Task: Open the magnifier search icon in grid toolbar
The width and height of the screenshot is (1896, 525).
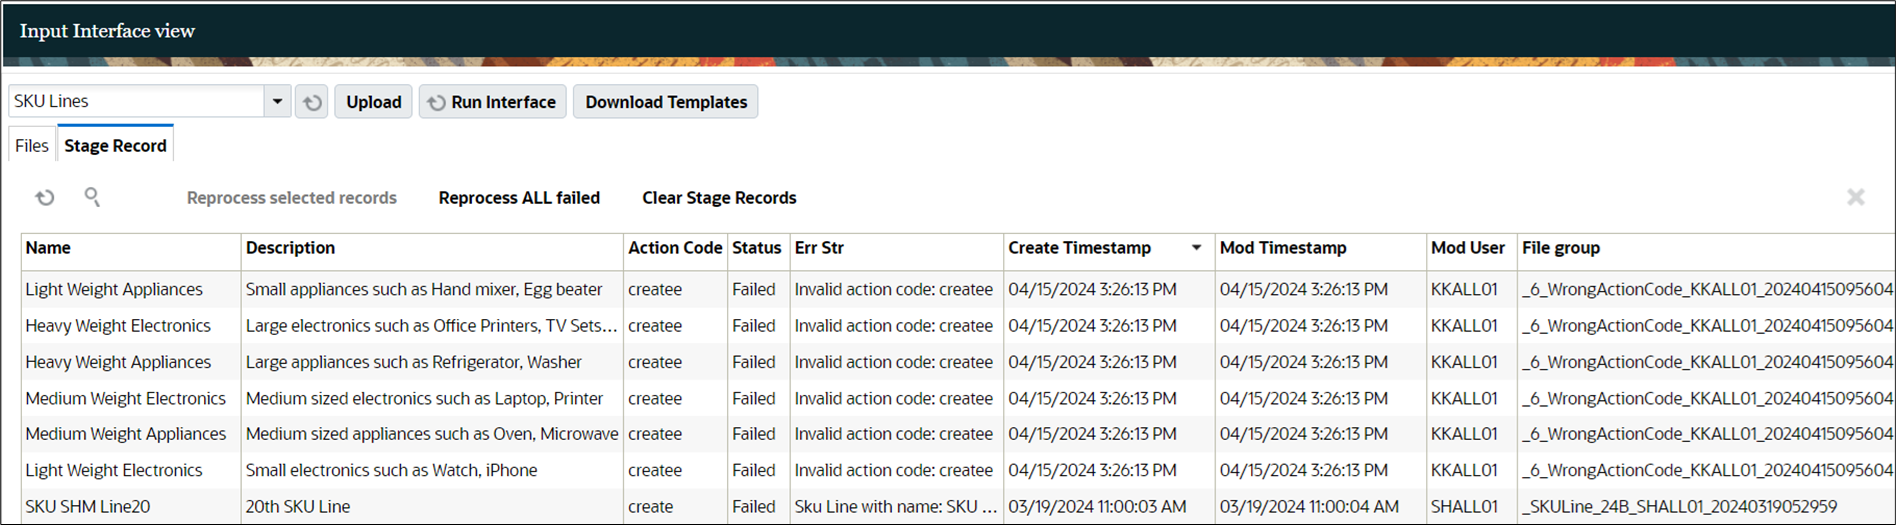Action: [92, 197]
